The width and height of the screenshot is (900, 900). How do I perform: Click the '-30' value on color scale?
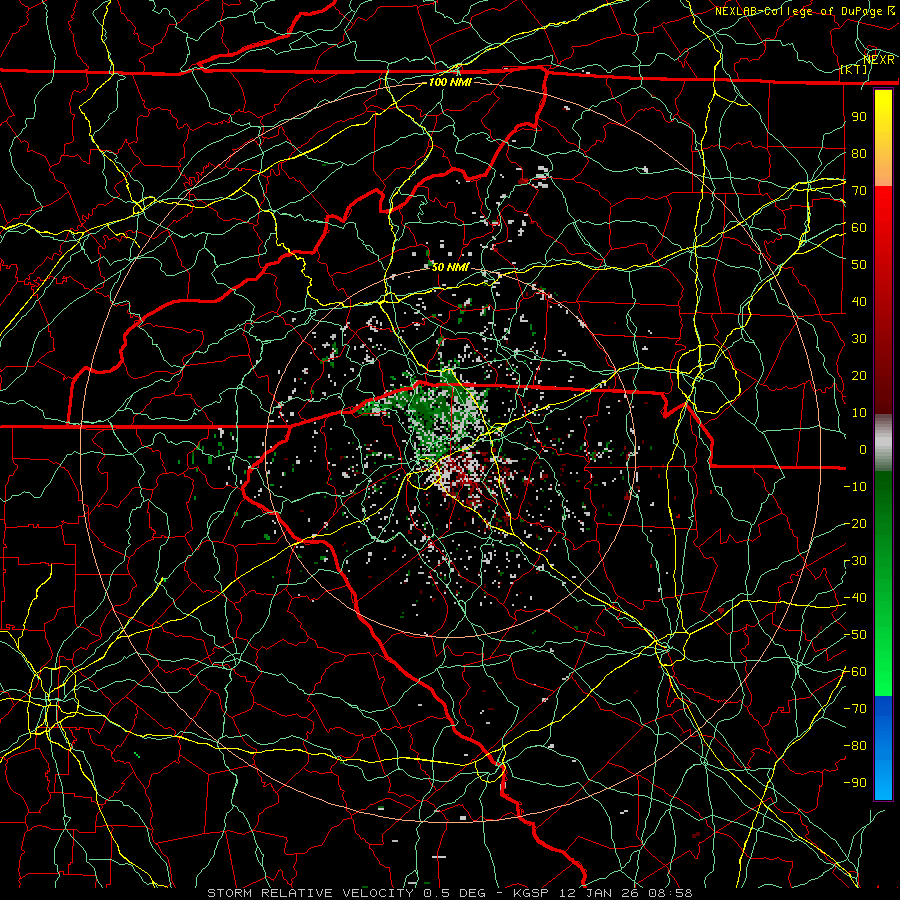coord(855,561)
